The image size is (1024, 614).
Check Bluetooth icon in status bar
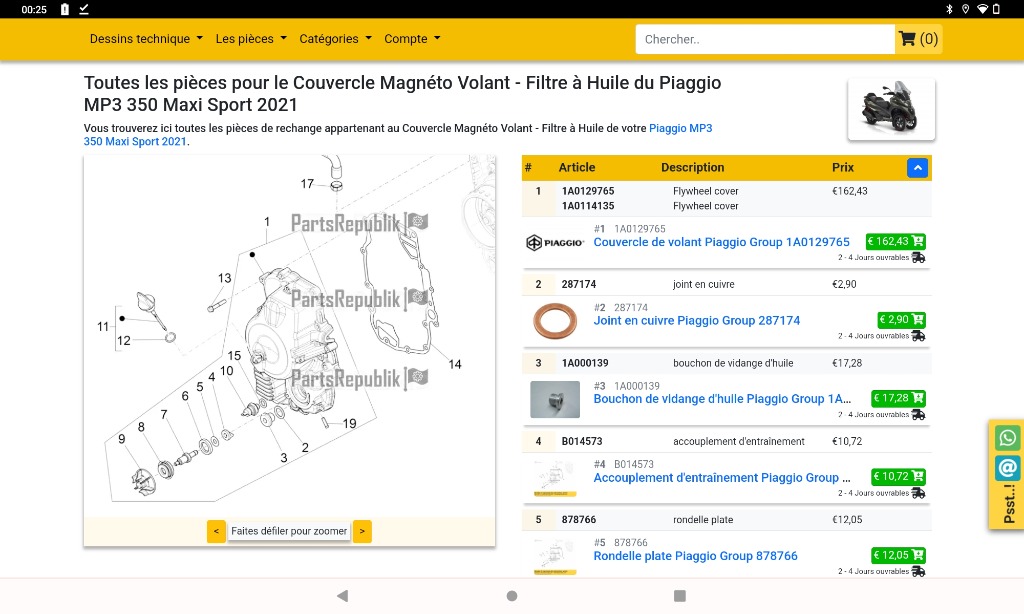pos(949,9)
